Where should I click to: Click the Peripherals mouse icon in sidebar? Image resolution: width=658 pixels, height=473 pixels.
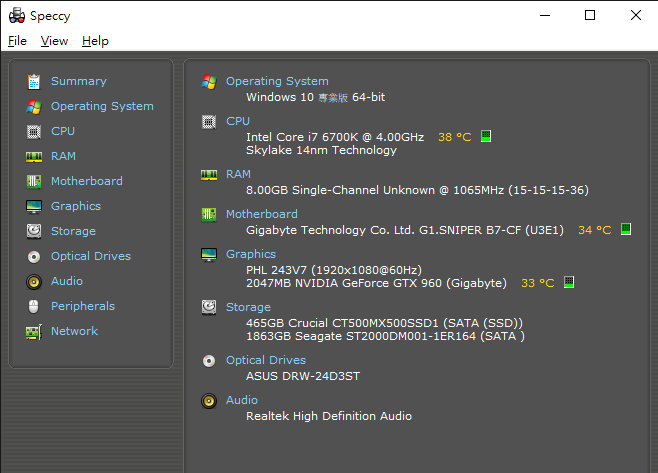[x=34, y=306]
